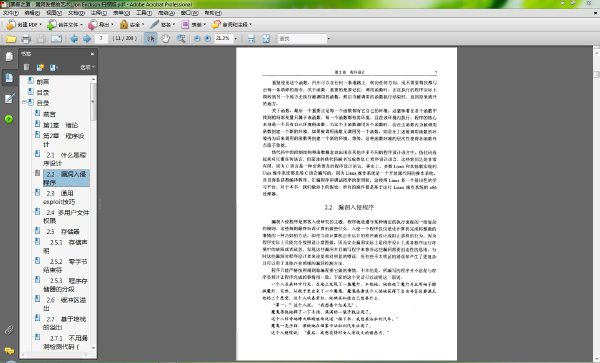Click the zoom percentage field
600x363 pixels.
pos(224,39)
